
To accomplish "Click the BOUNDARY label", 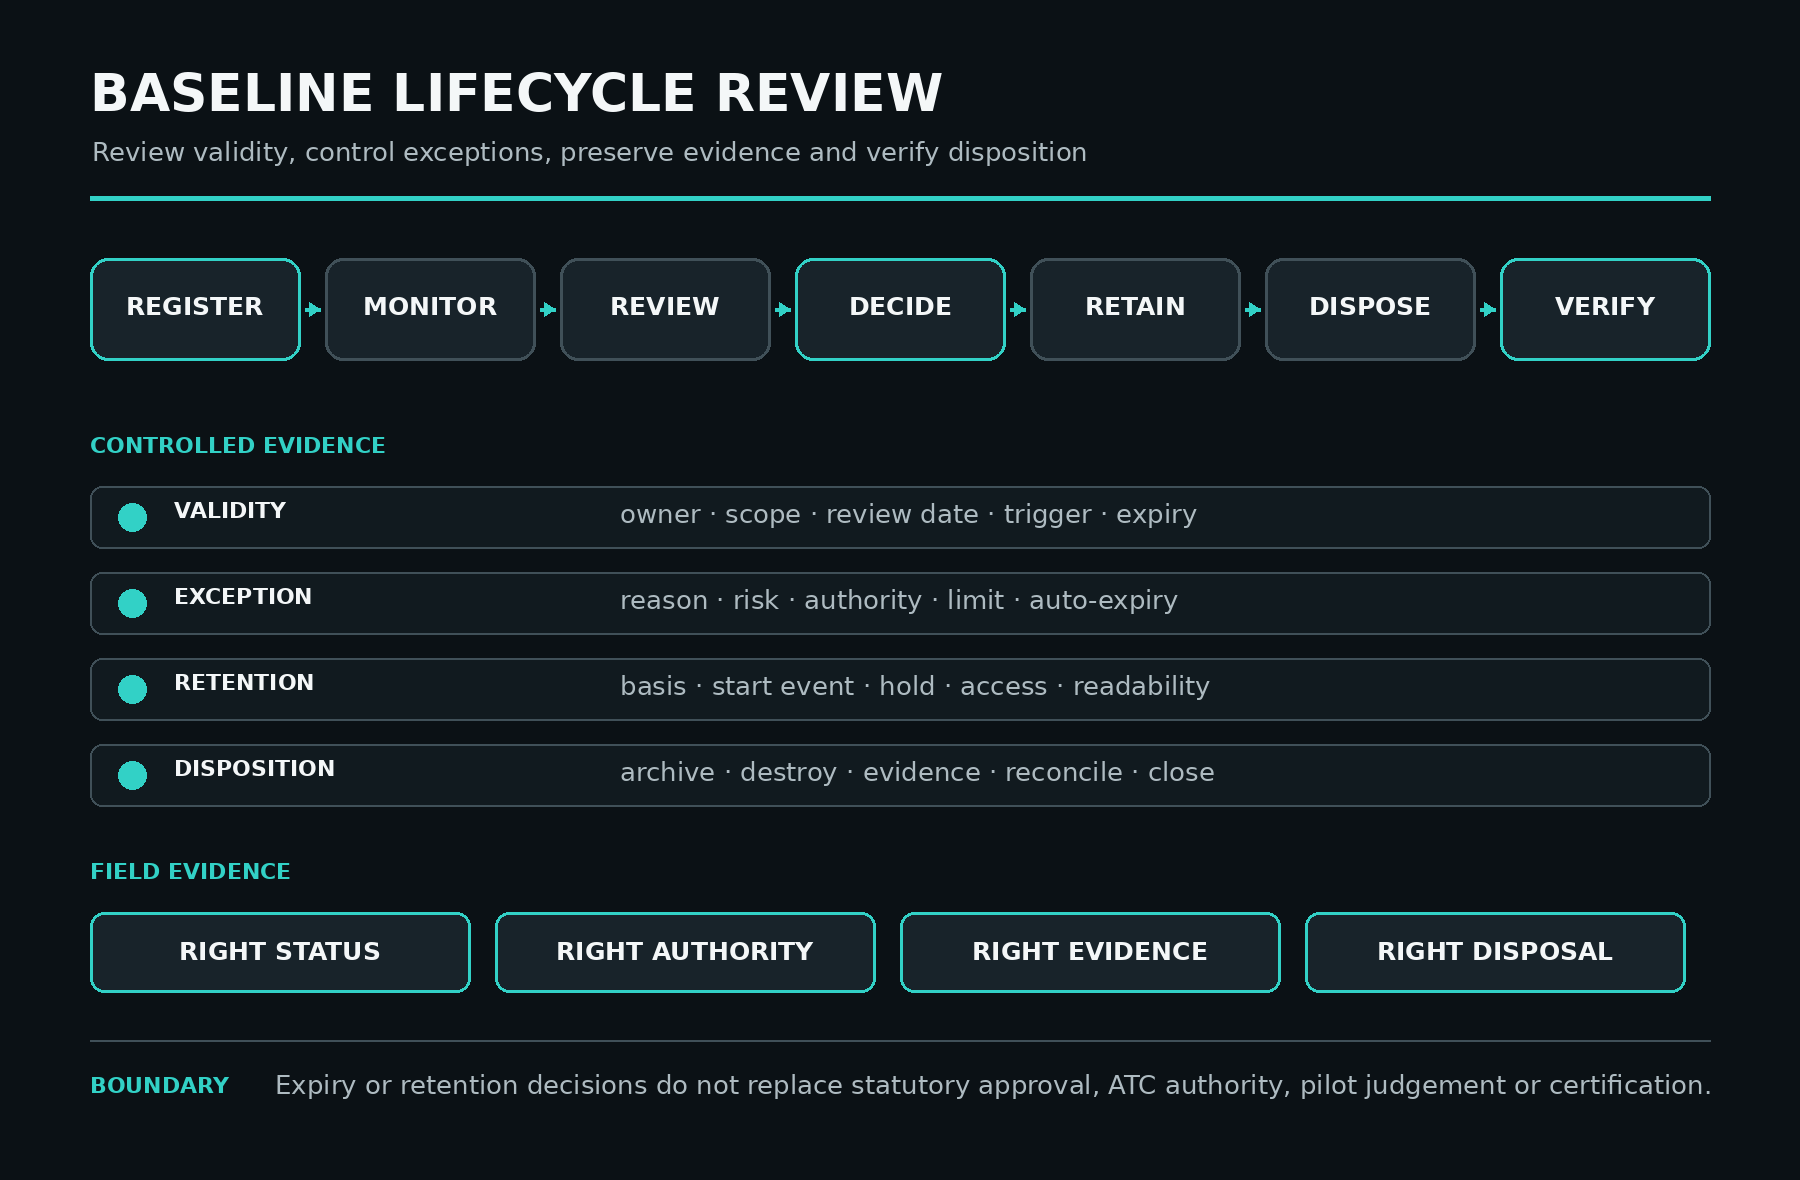I will (160, 1086).
